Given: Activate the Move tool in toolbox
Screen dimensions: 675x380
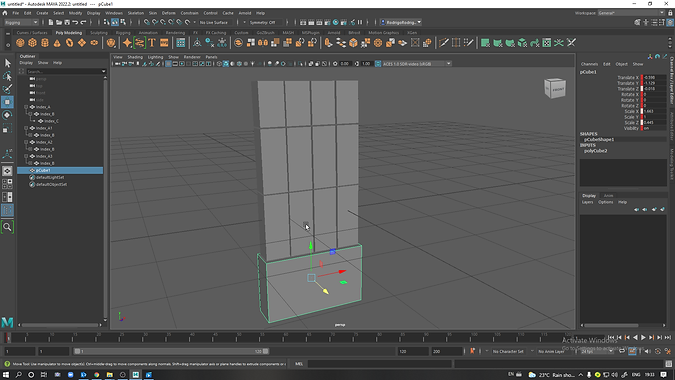Looking at the screenshot, I should point(7,102).
